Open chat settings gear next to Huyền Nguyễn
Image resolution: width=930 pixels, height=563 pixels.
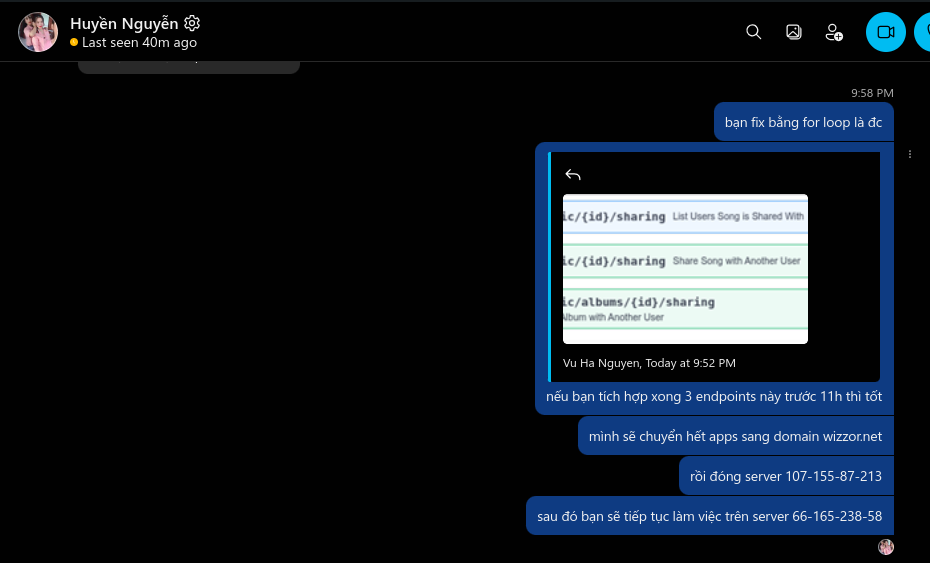click(193, 23)
